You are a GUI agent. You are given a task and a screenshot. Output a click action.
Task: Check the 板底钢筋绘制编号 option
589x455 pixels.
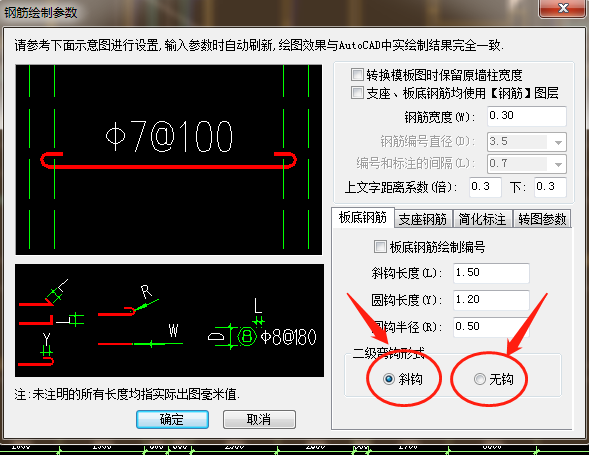380,247
